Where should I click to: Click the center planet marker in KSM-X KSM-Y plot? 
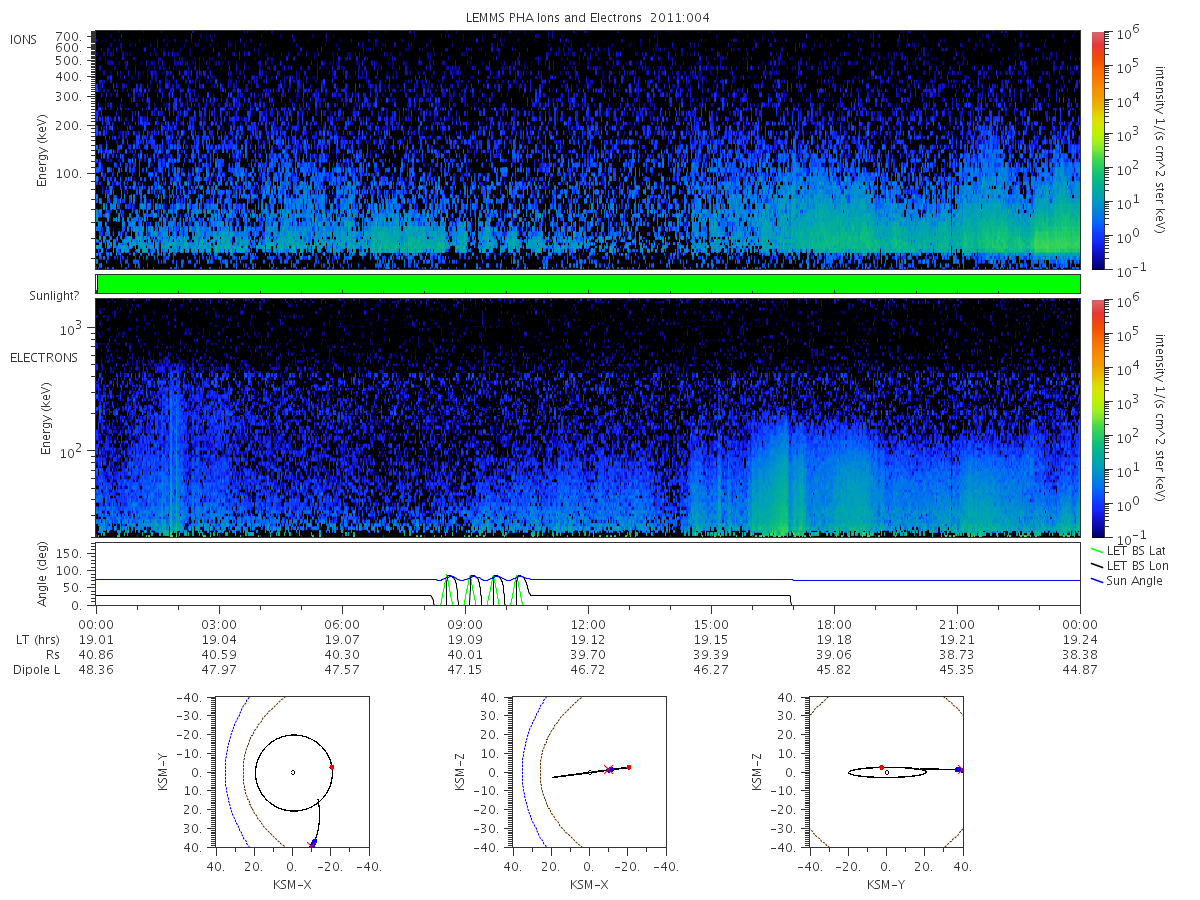[x=293, y=772]
